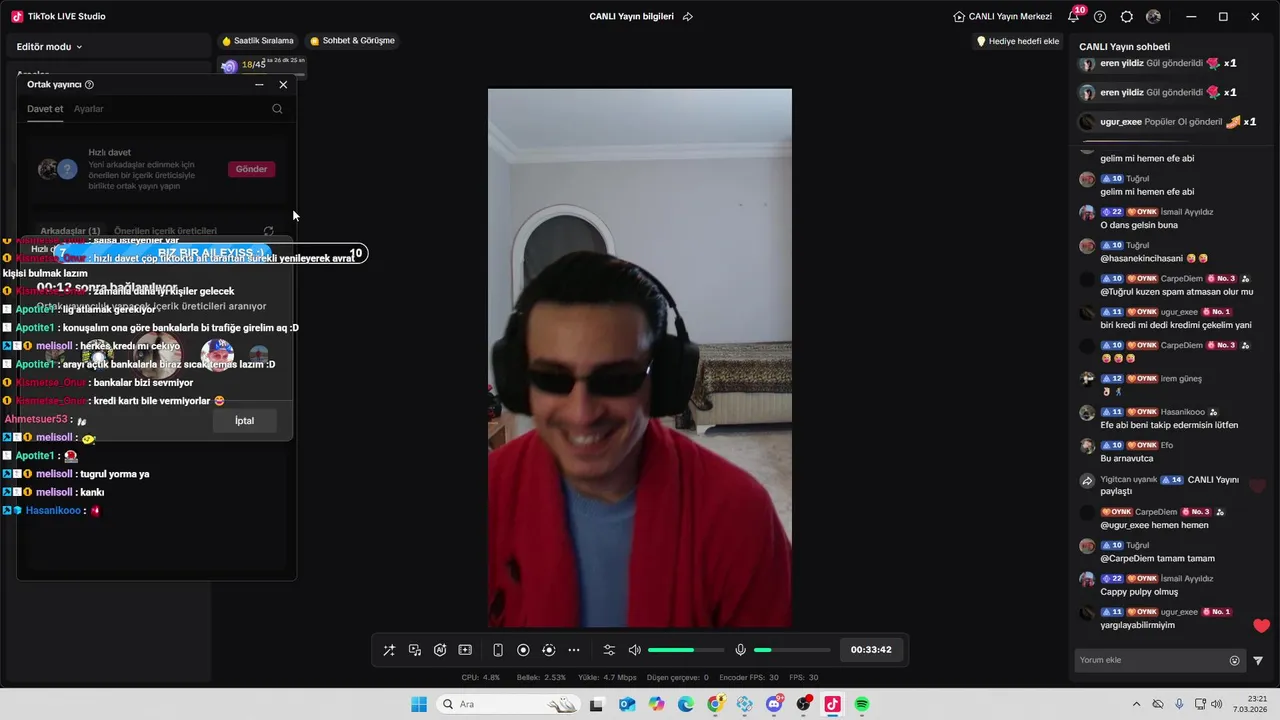The image size is (1280, 720).
Task: Open the TikTok LIVE Studio logo
Action: pos(17,17)
